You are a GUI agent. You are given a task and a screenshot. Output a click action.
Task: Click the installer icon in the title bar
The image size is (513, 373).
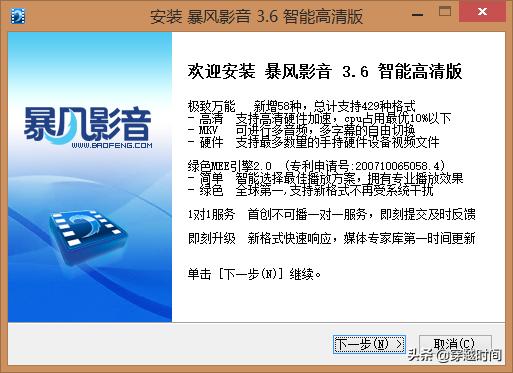[x=18, y=16]
